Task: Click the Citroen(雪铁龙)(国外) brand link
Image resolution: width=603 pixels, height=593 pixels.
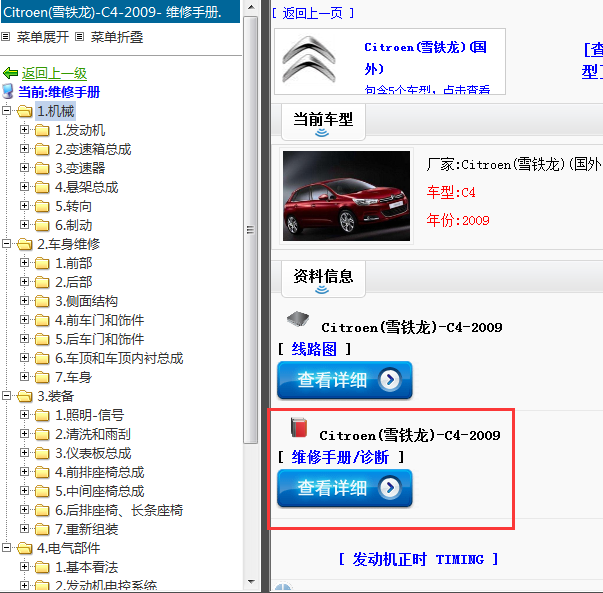Action: [425, 58]
